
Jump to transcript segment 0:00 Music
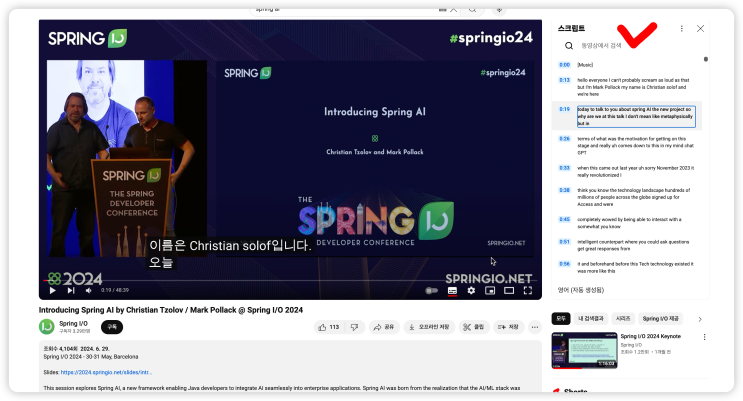pos(627,65)
